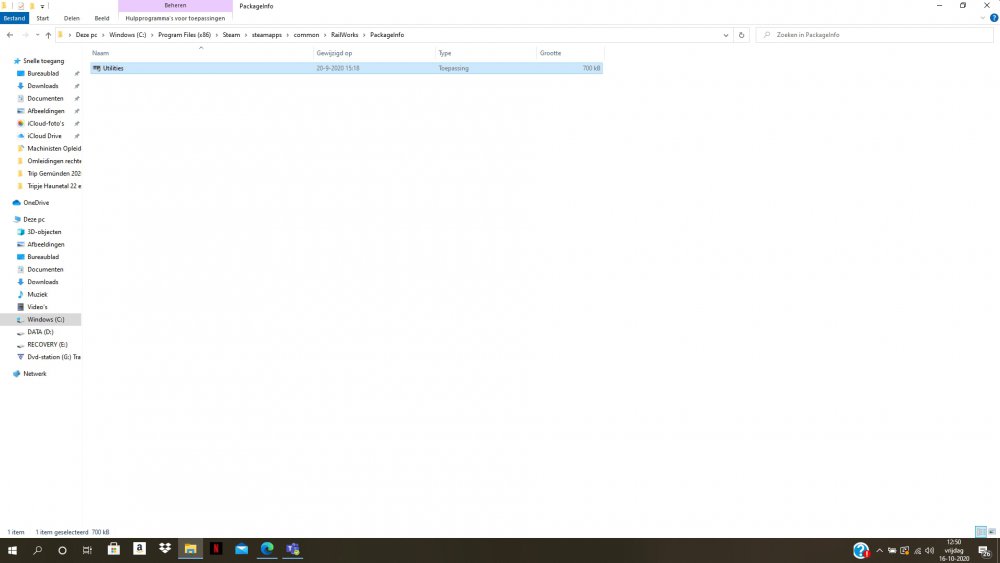1000x563 pixels.
Task: Switch to details view in status bar
Action: (980, 532)
